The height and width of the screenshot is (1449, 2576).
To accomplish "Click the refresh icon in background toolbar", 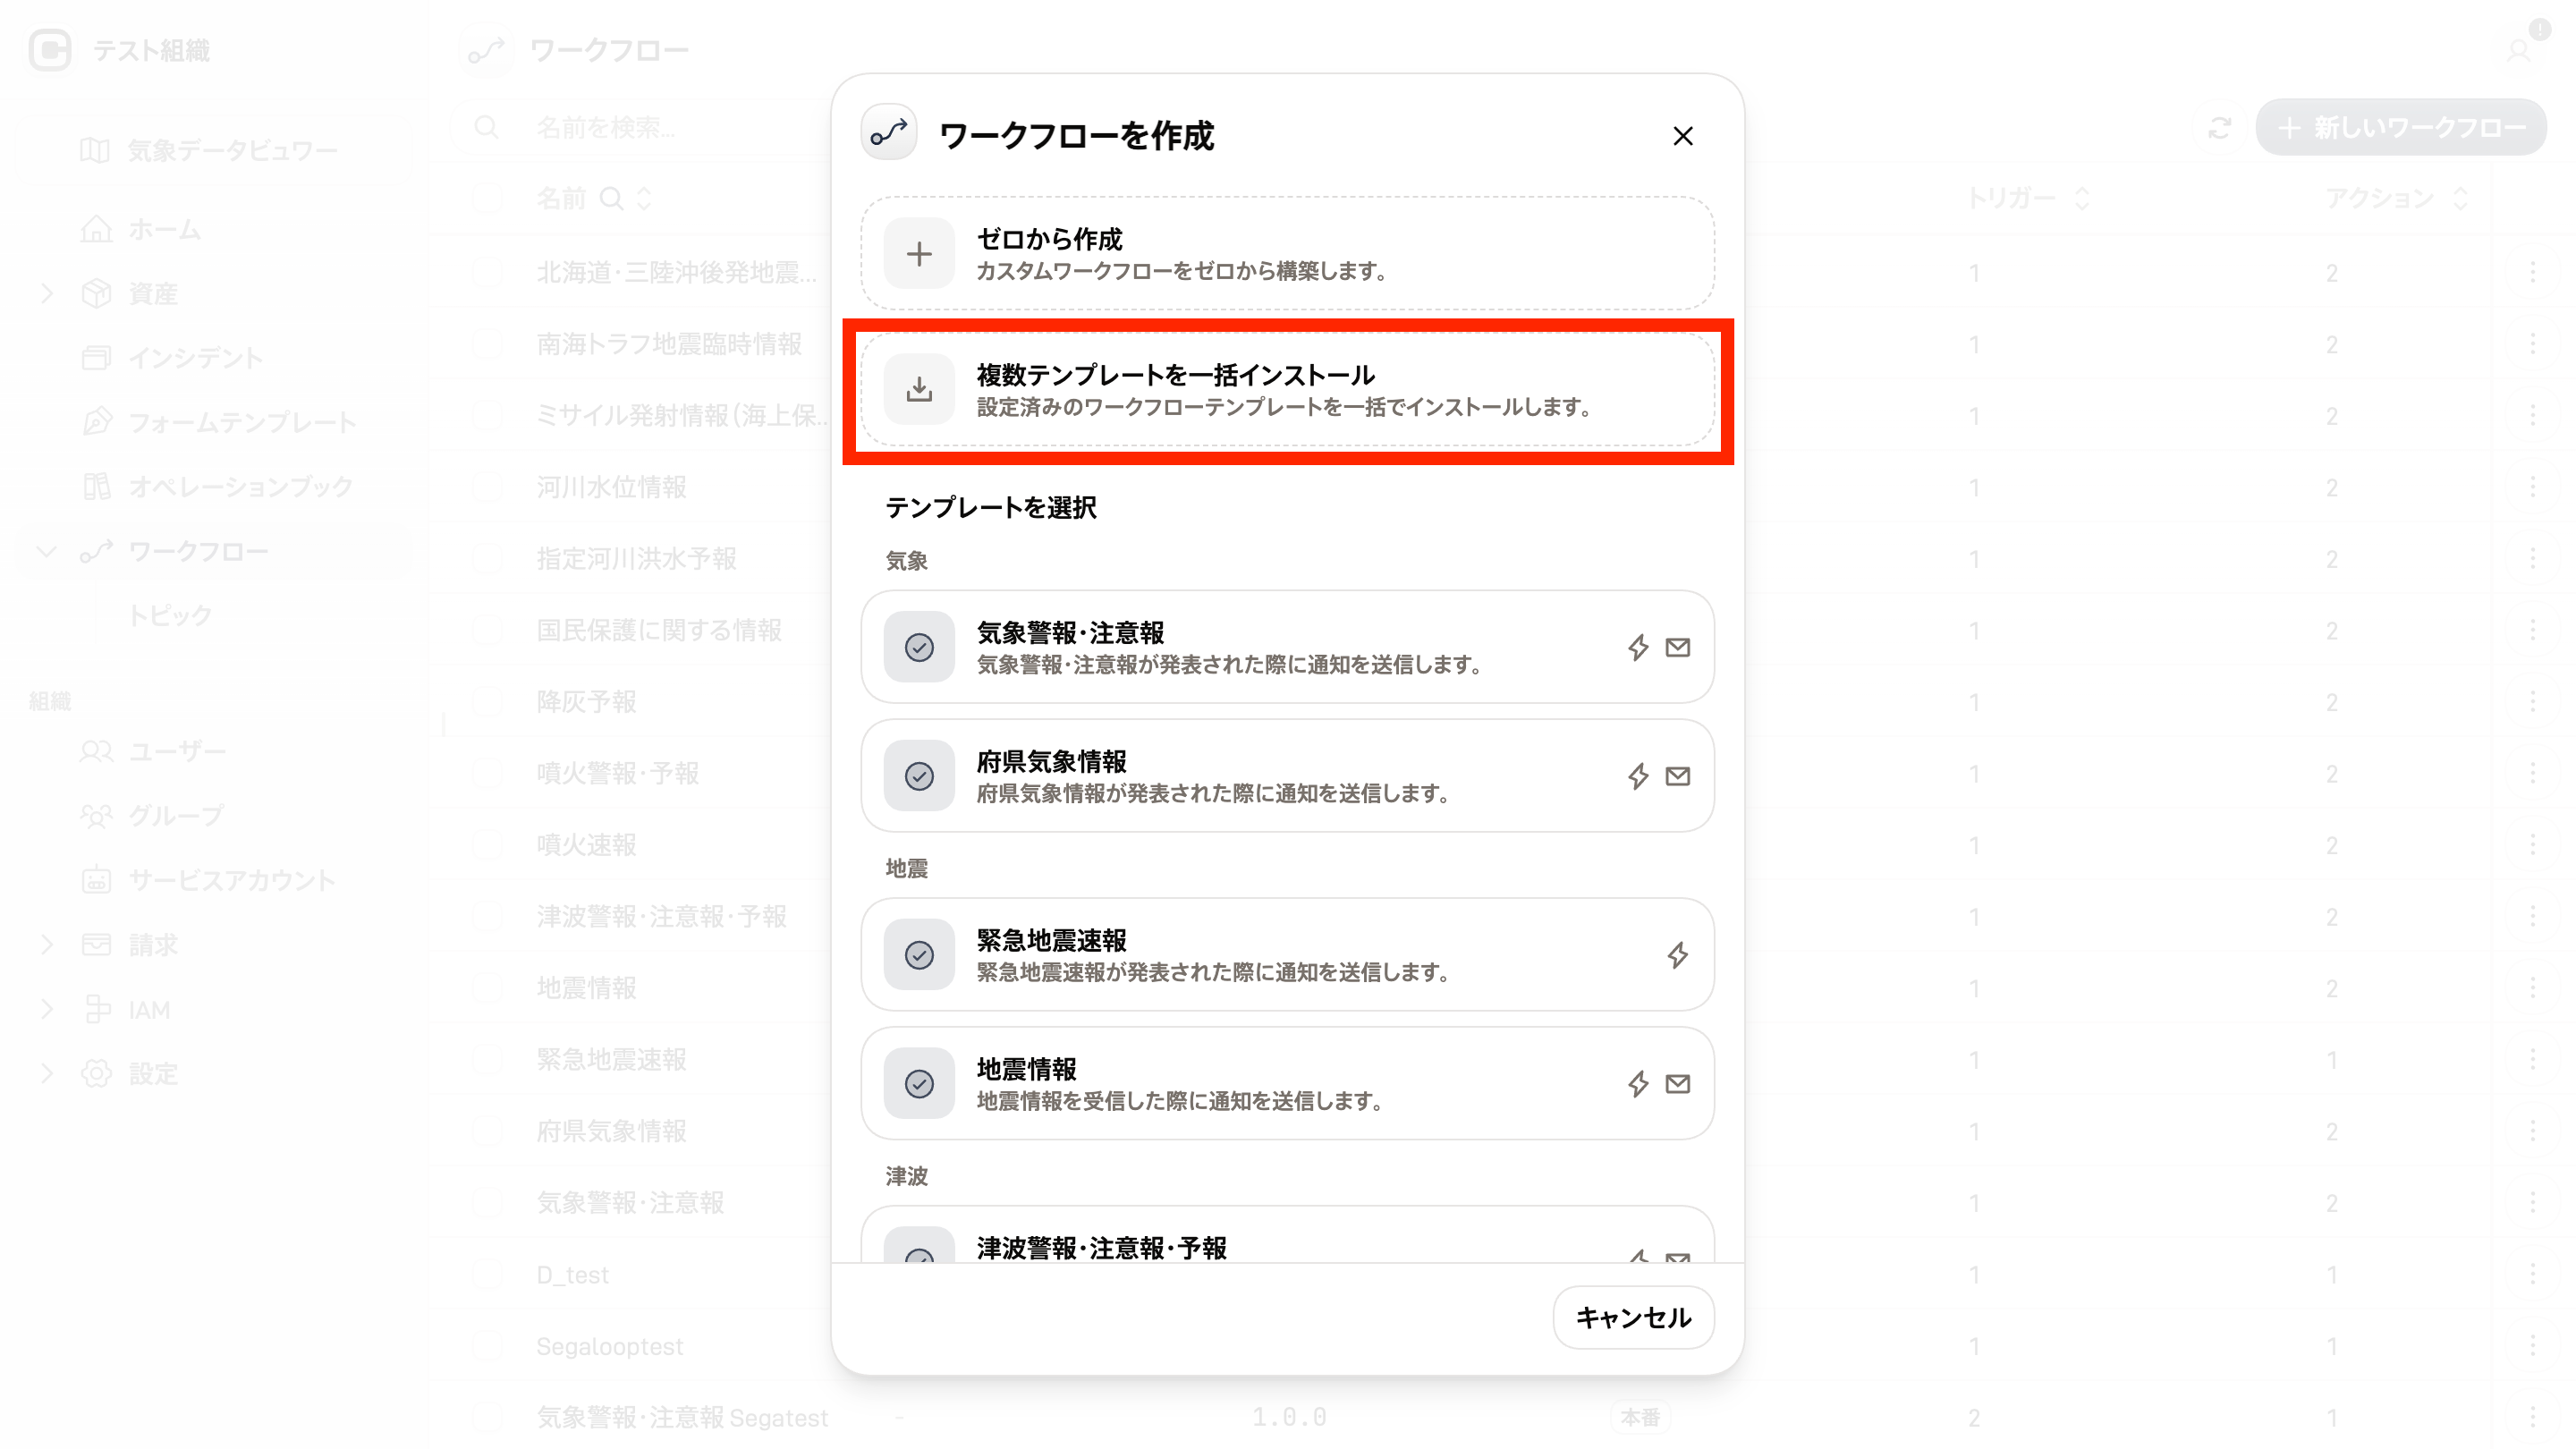I will point(2220,127).
